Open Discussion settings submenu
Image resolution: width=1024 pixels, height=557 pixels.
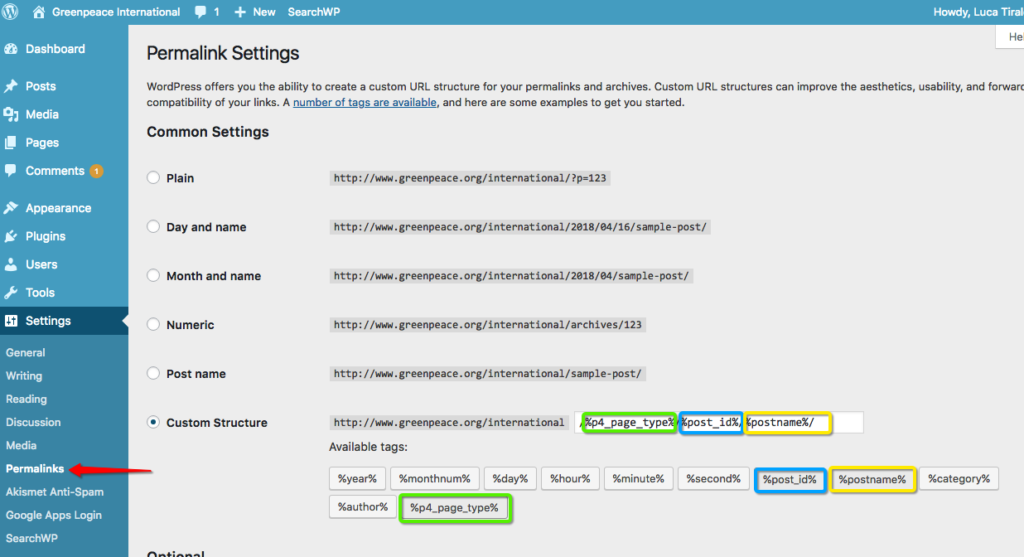click(x=33, y=422)
